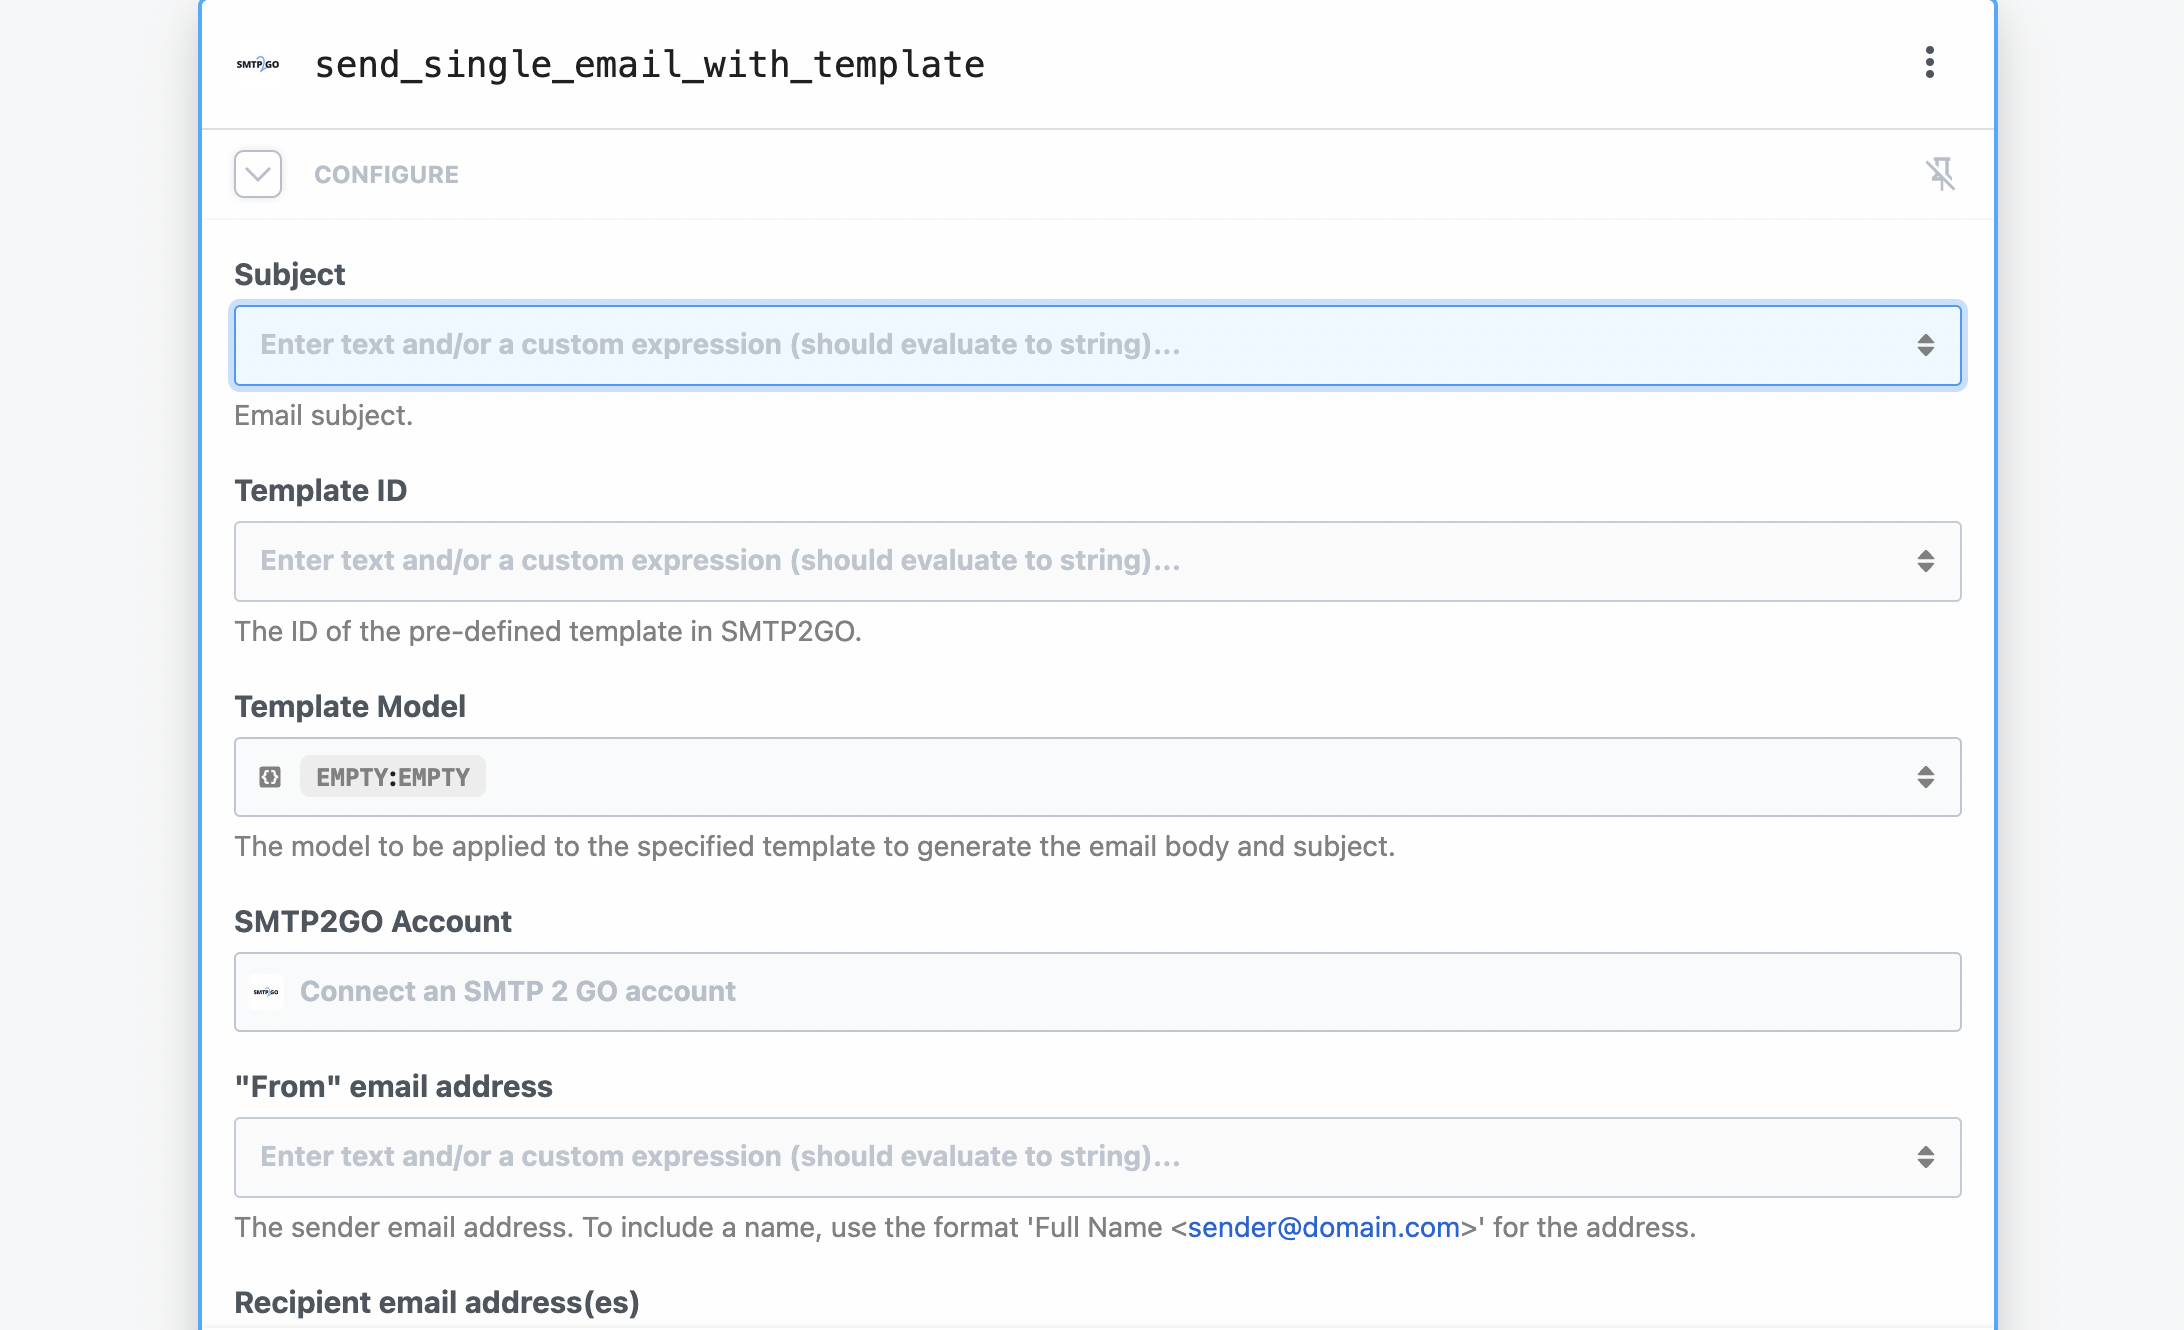Click the code braces icon in Template Model
The width and height of the screenshot is (2184, 1330).
coord(270,777)
